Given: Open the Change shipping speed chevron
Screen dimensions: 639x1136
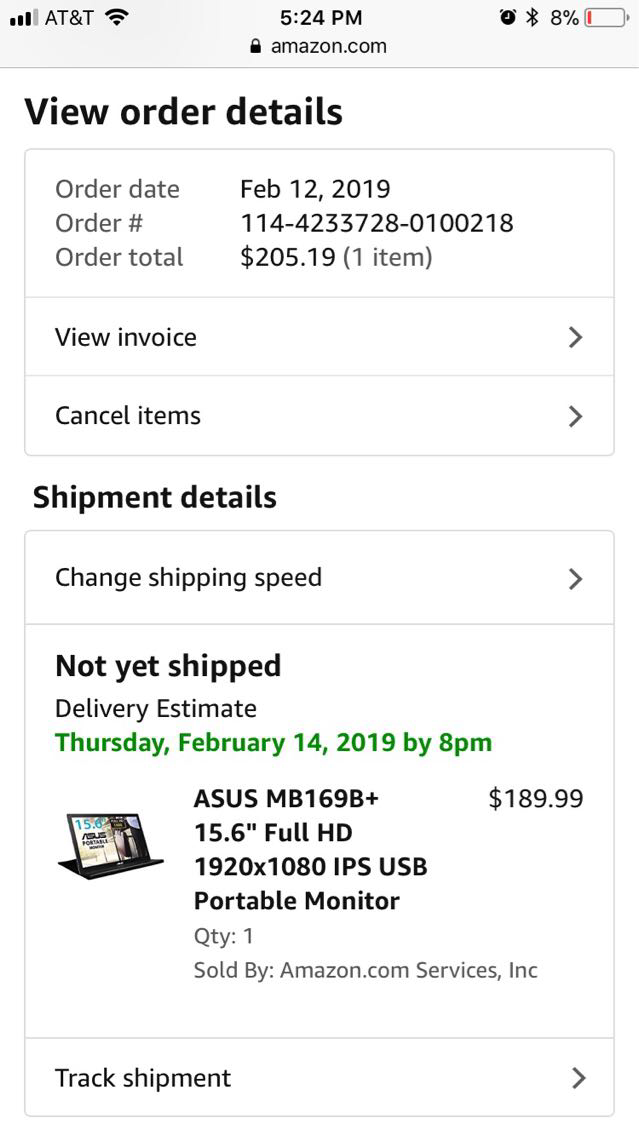Looking at the screenshot, I should coord(575,579).
